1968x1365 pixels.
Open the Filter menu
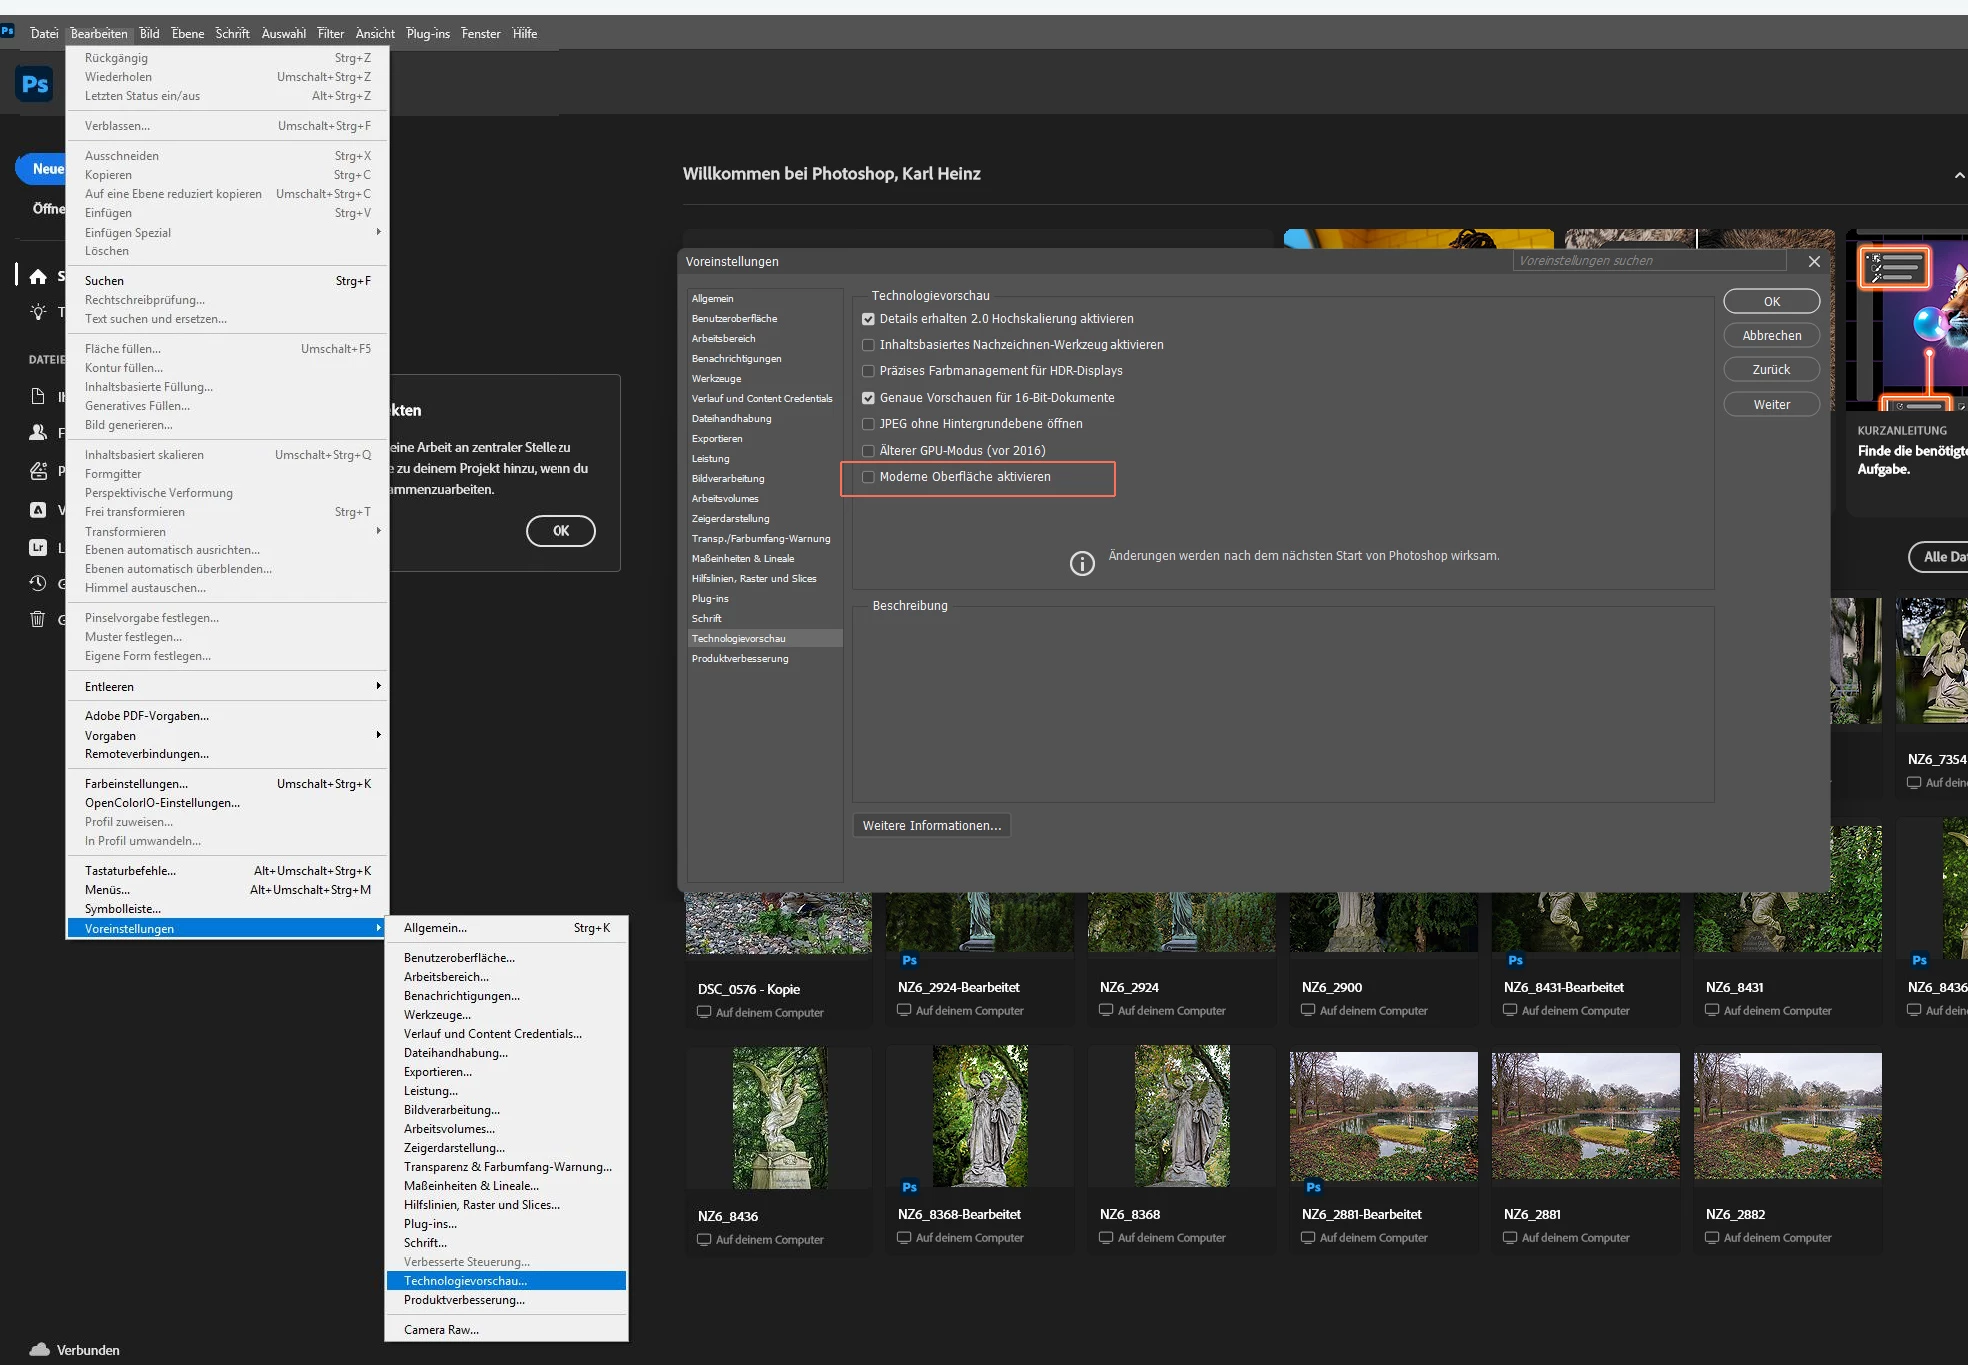[x=331, y=33]
